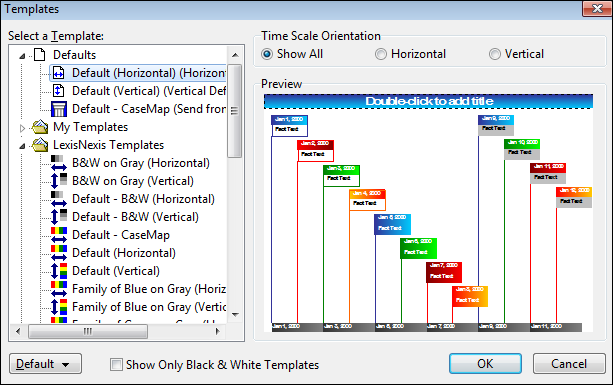Select the My Templates folder label
This screenshot has height=385, width=613.
tap(91, 127)
